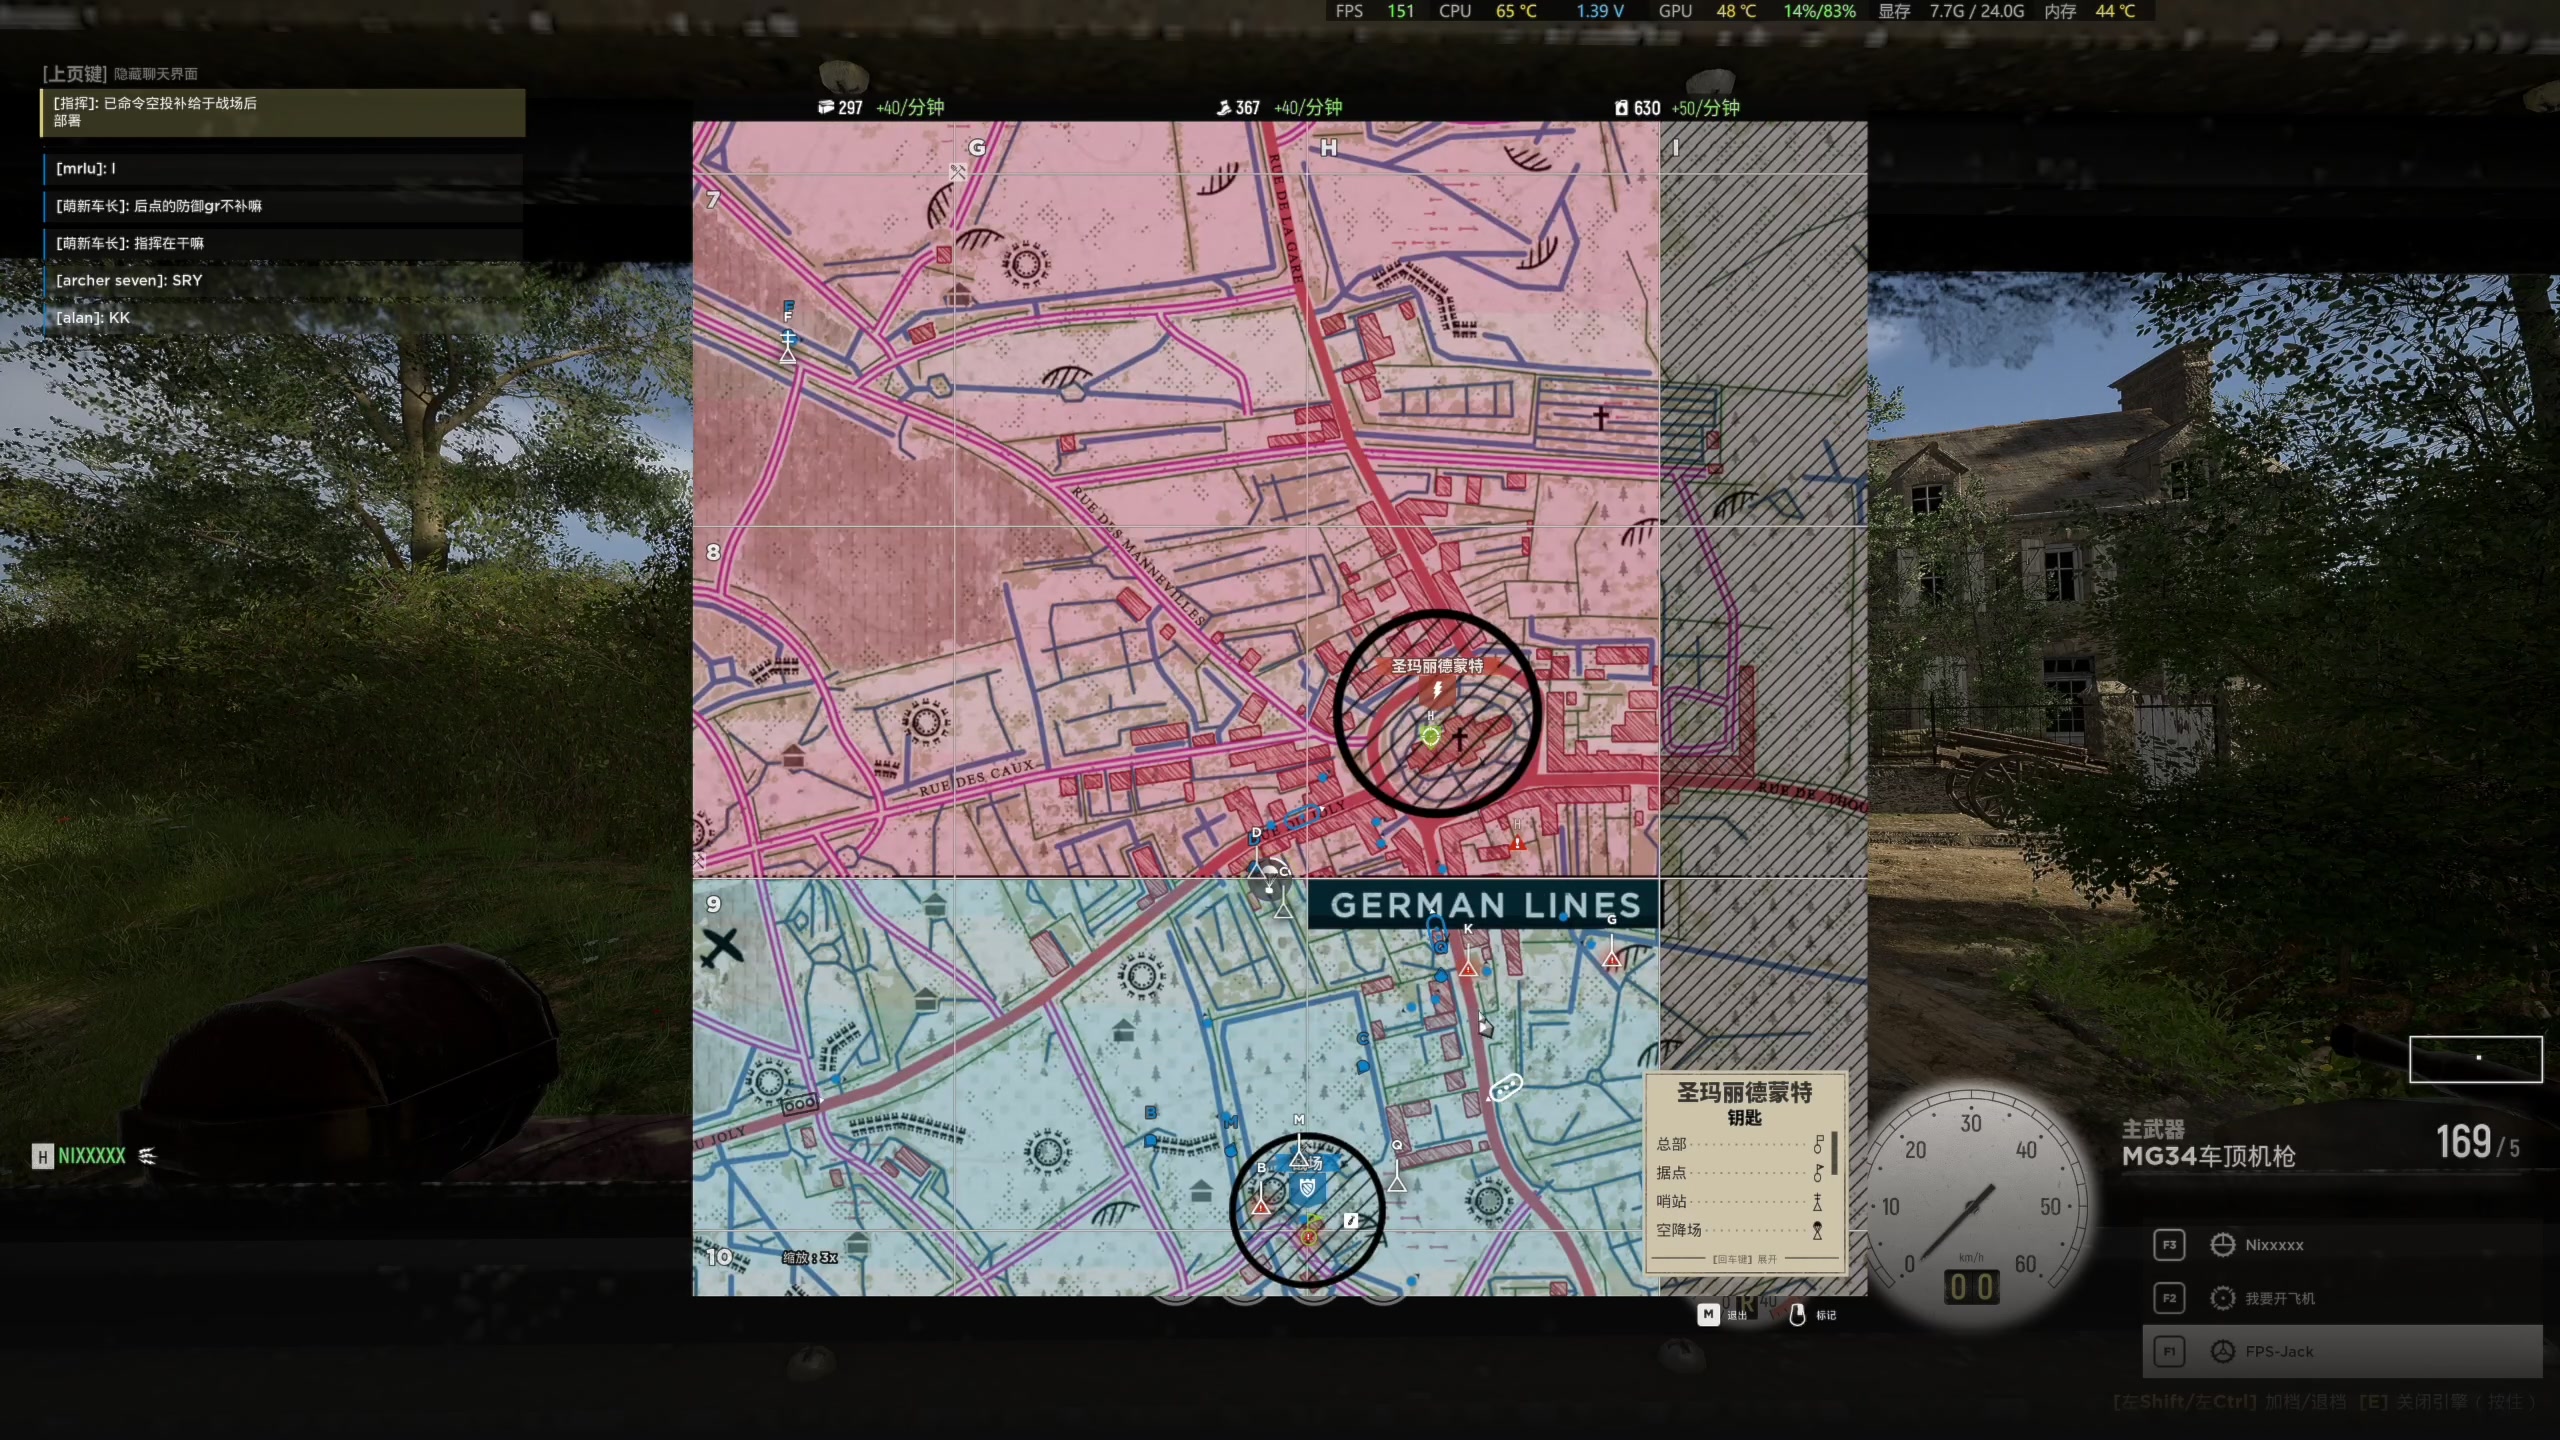Click the FPS 151 overlay reading

coord(1375,11)
